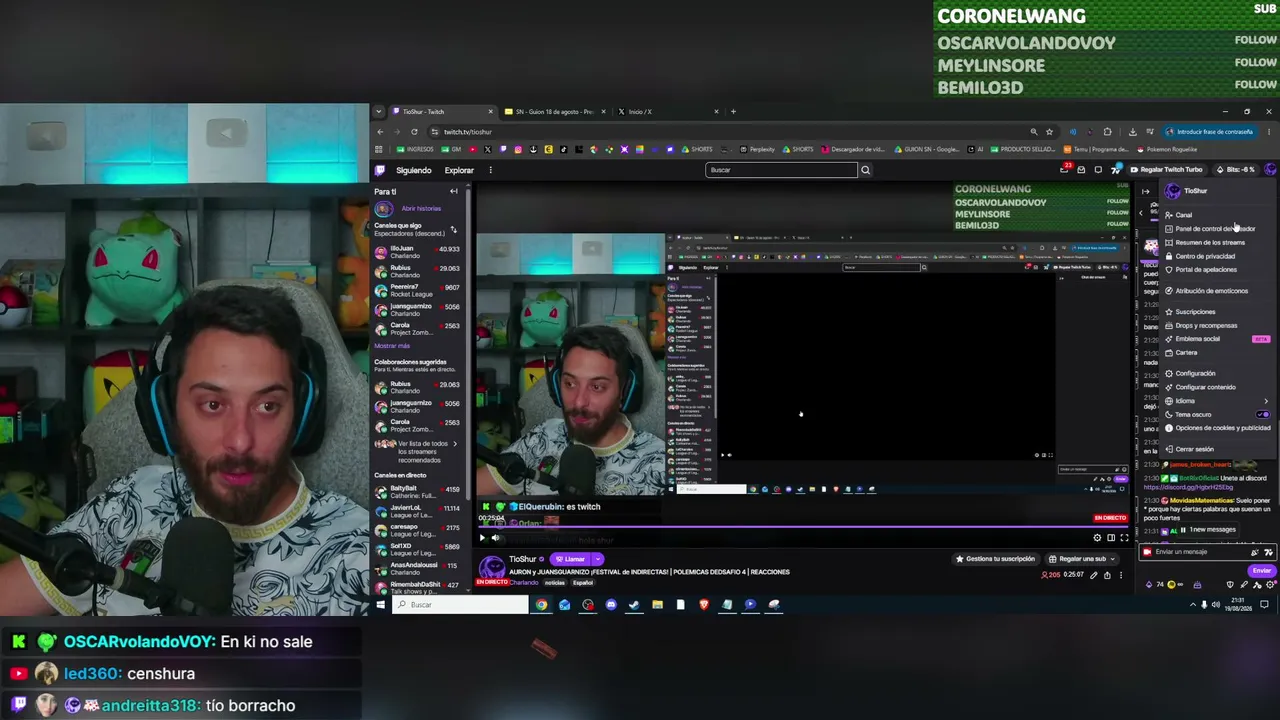Collapse the Para ti sidebar
This screenshot has height=720, width=1280.
(x=453, y=191)
